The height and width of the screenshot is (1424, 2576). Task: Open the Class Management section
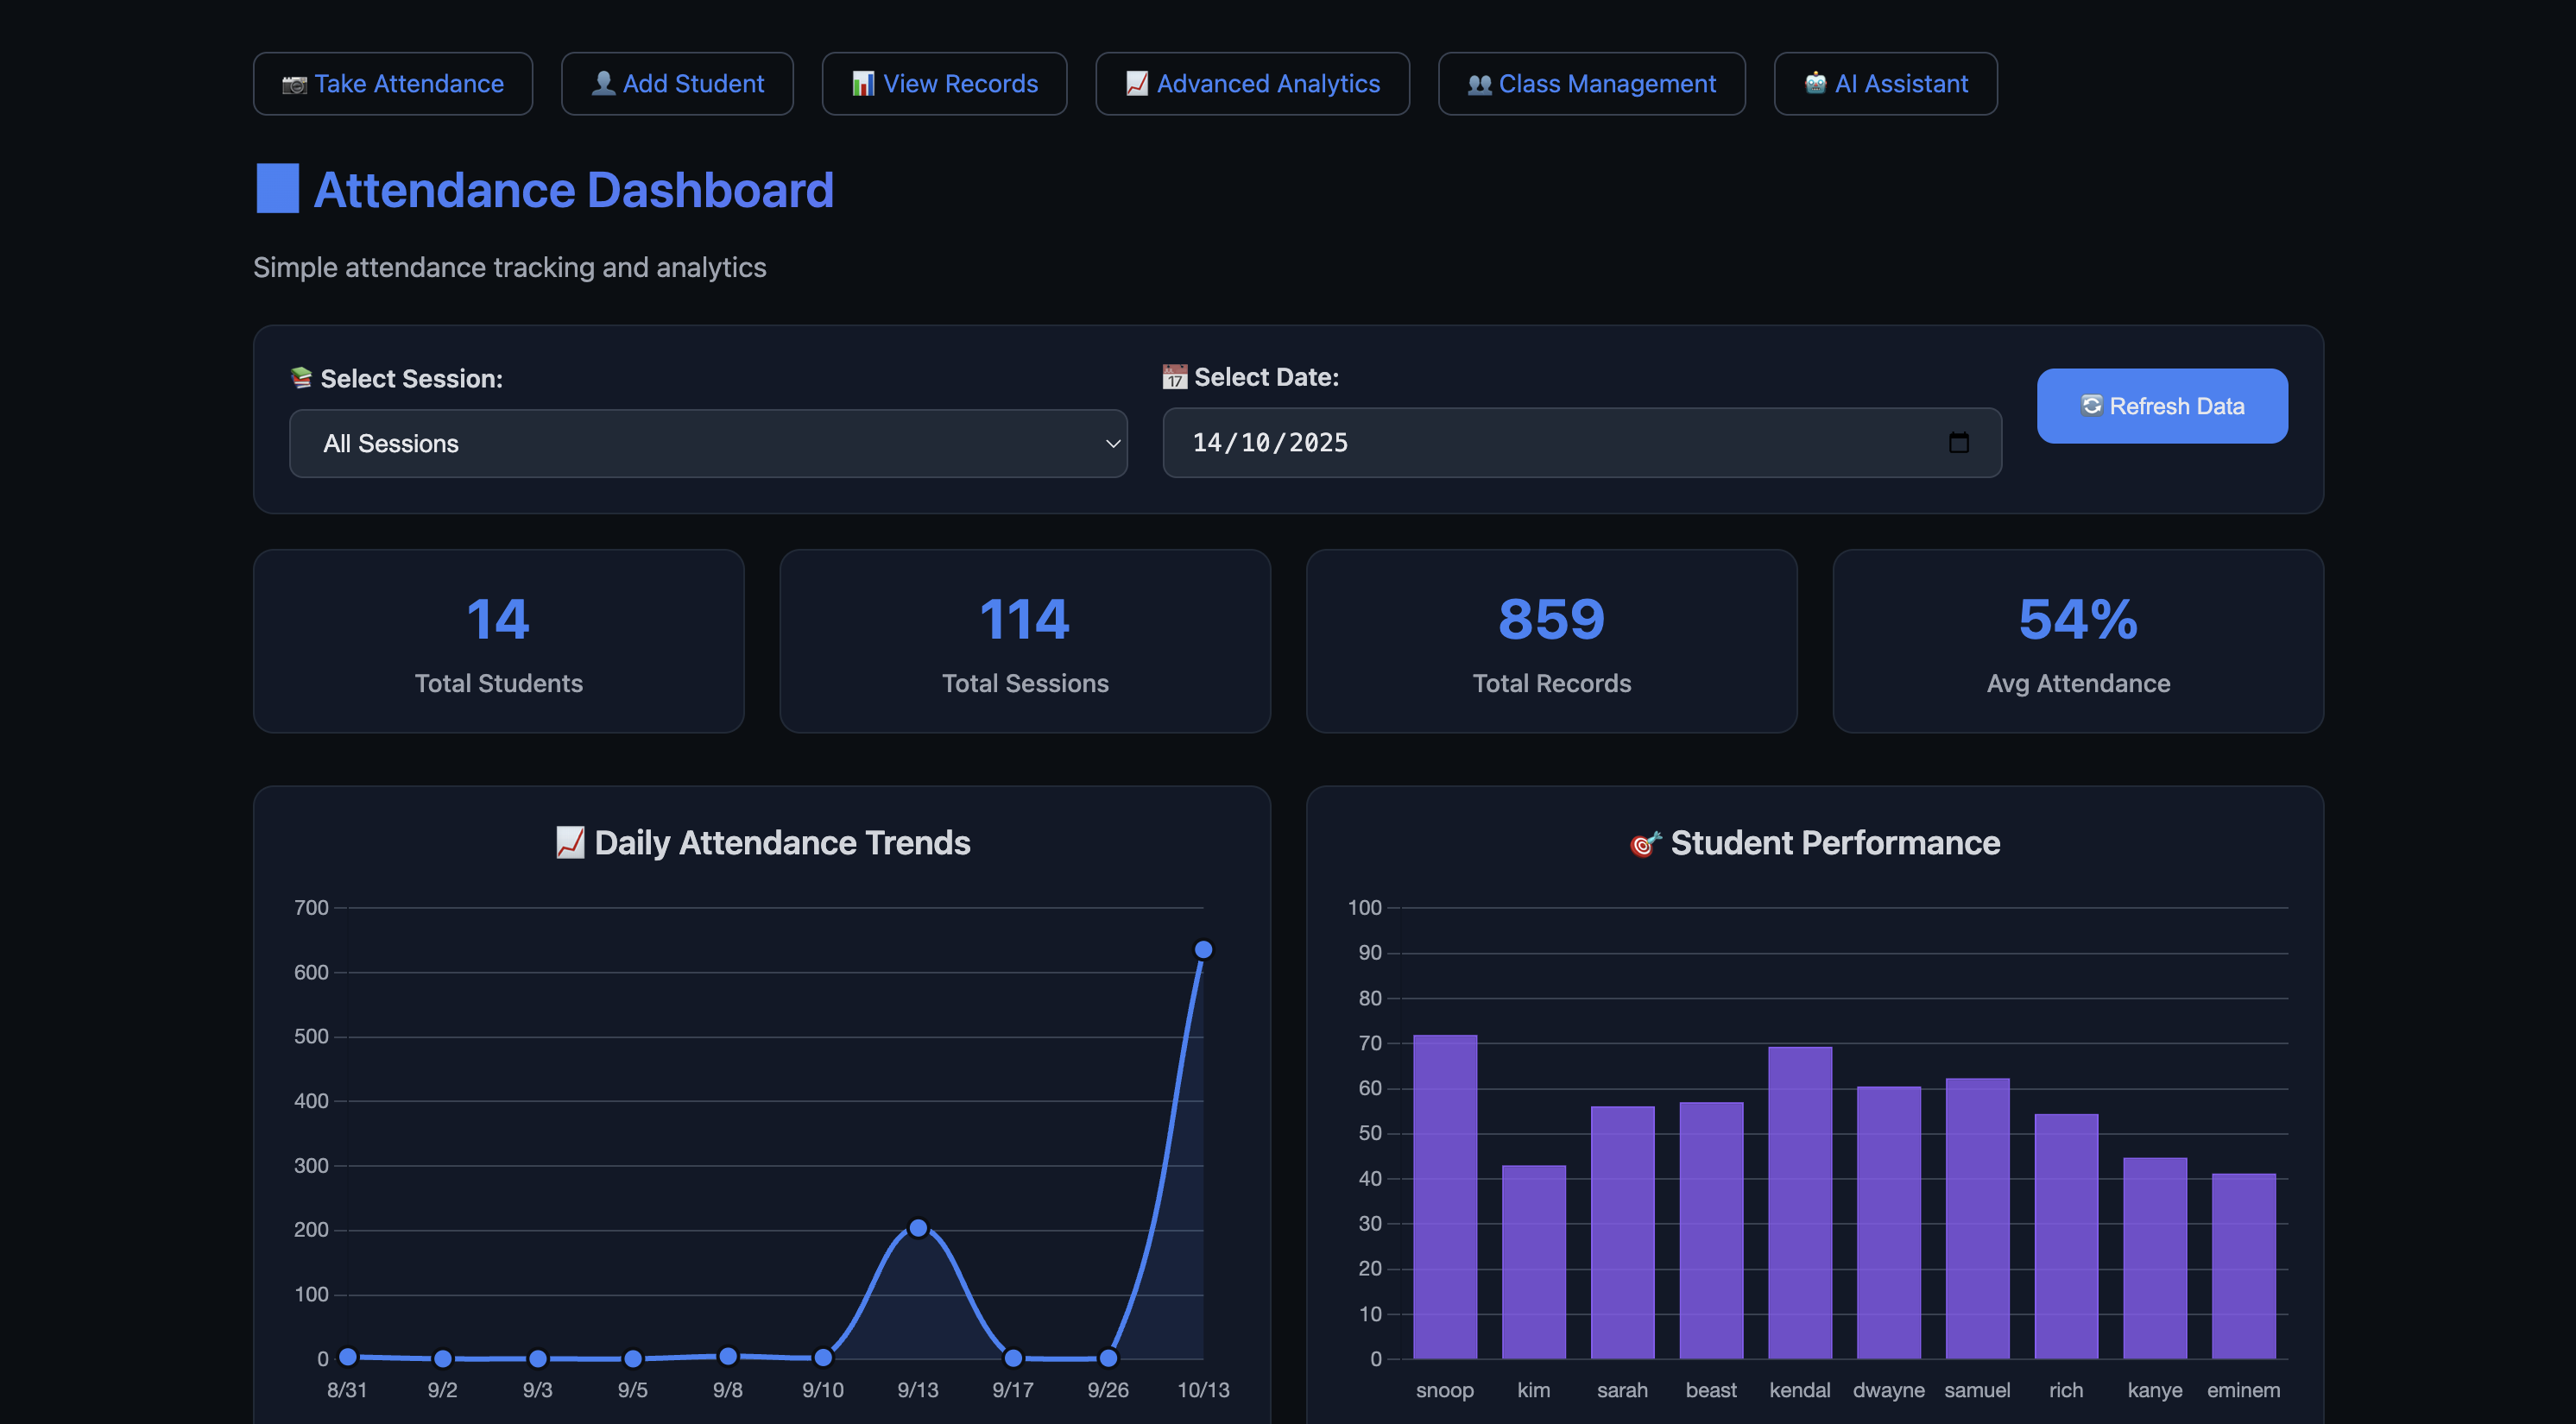point(1592,84)
